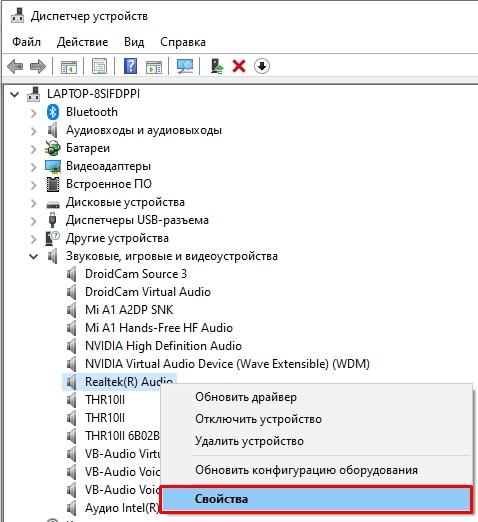478x522 pixels.
Task: Expand the Встроенное ПО category
Action: point(34,185)
